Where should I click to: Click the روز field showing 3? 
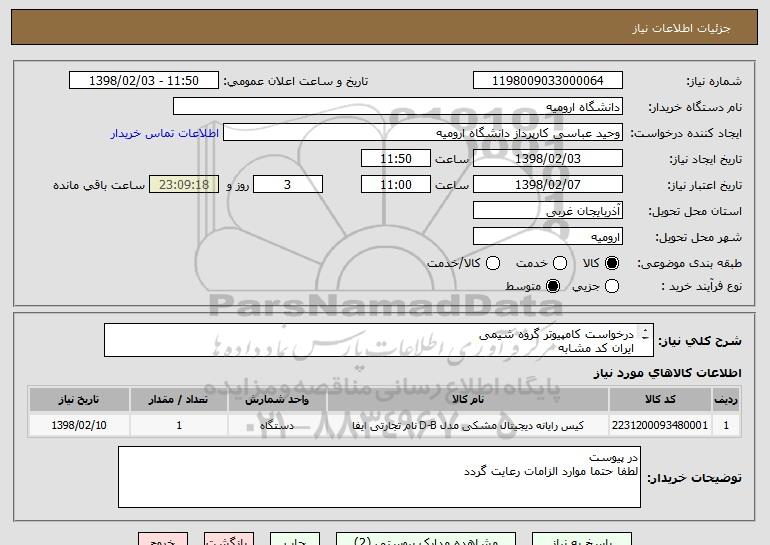pos(288,185)
